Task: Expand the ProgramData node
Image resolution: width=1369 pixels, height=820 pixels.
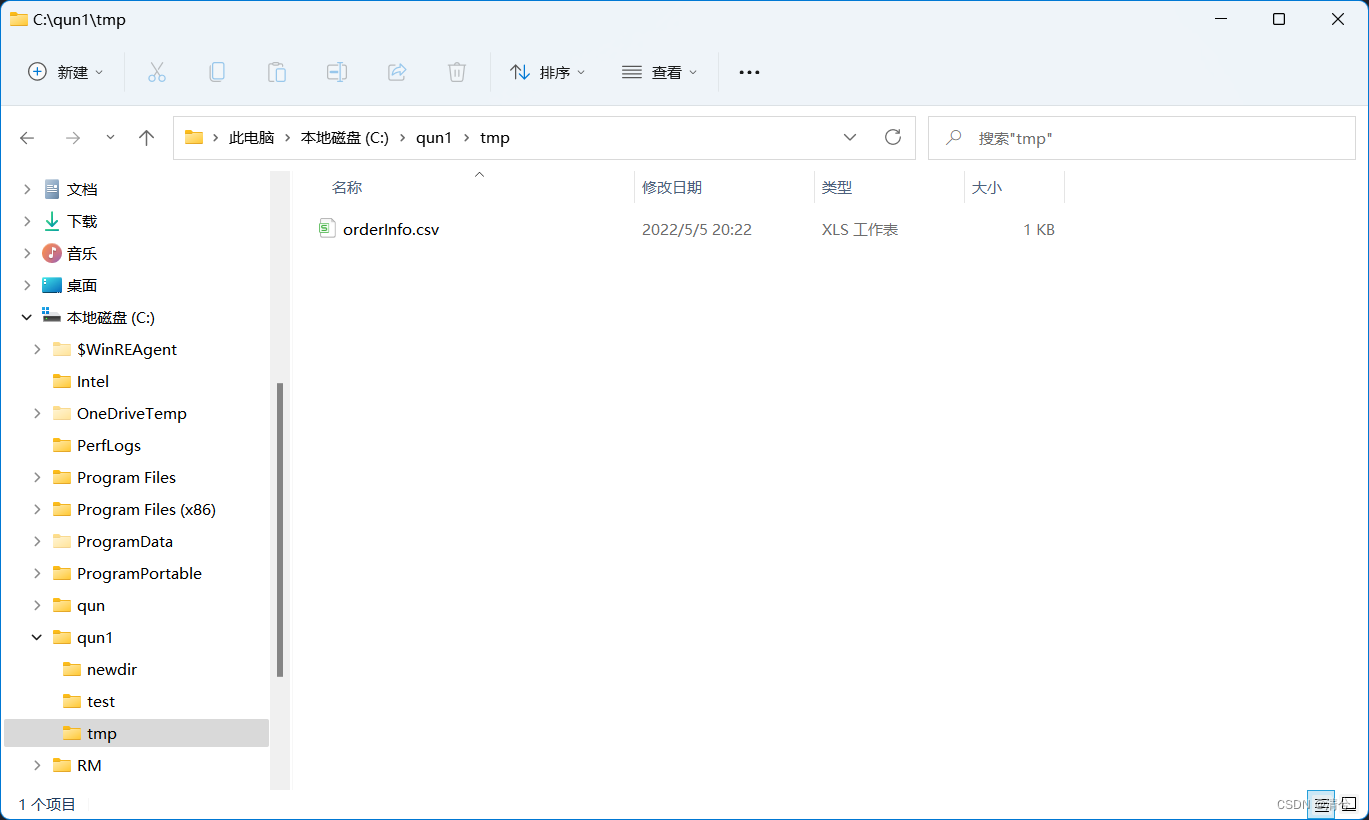Action: click(37, 541)
